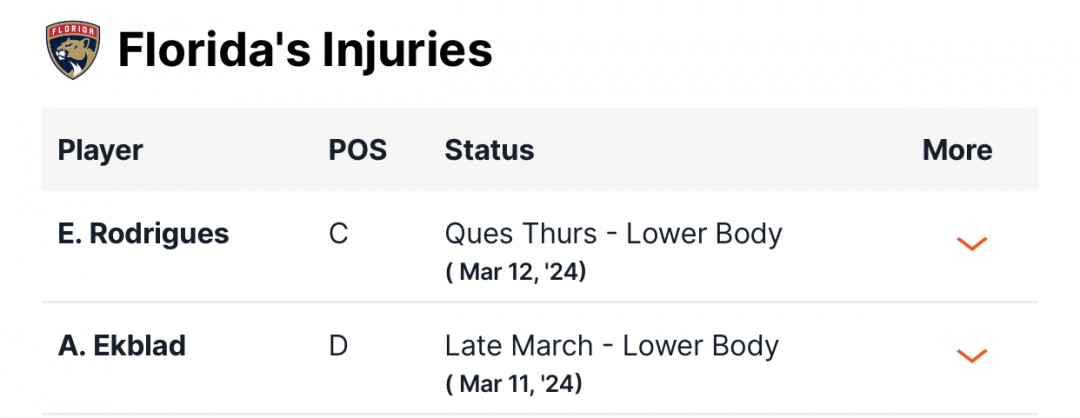Click Rodrigues position letter C
This screenshot has width=1080, height=418.
point(338,235)
